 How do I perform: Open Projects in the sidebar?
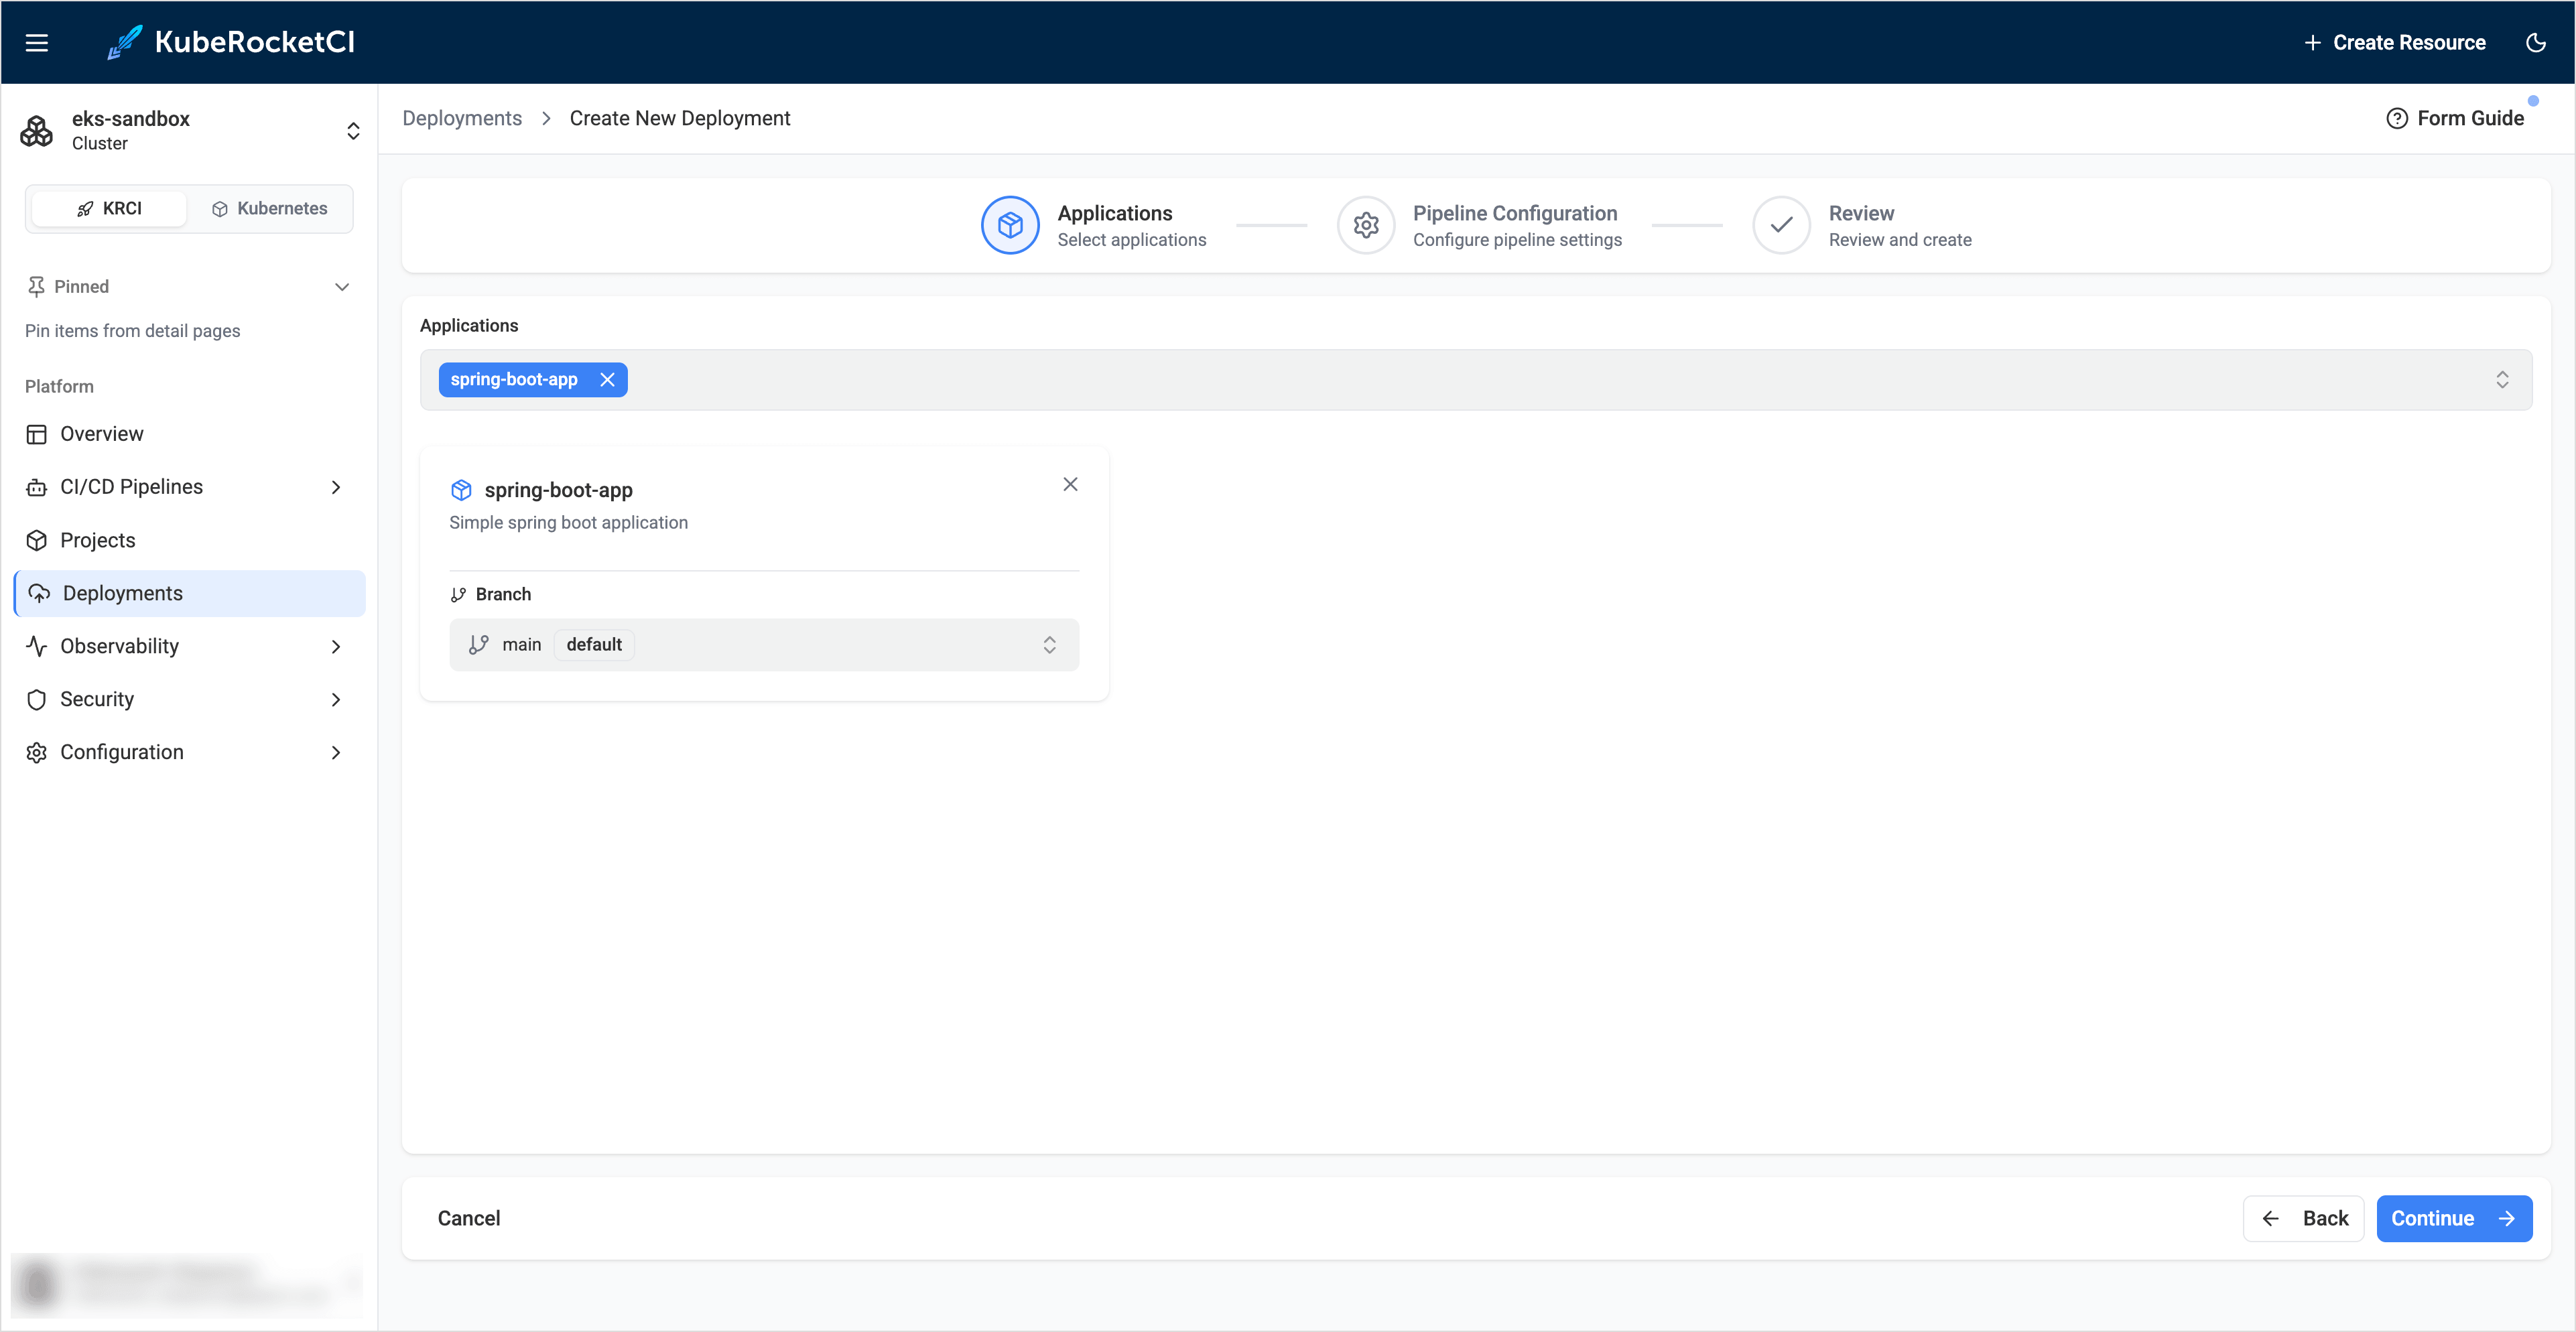click(189, 540)
